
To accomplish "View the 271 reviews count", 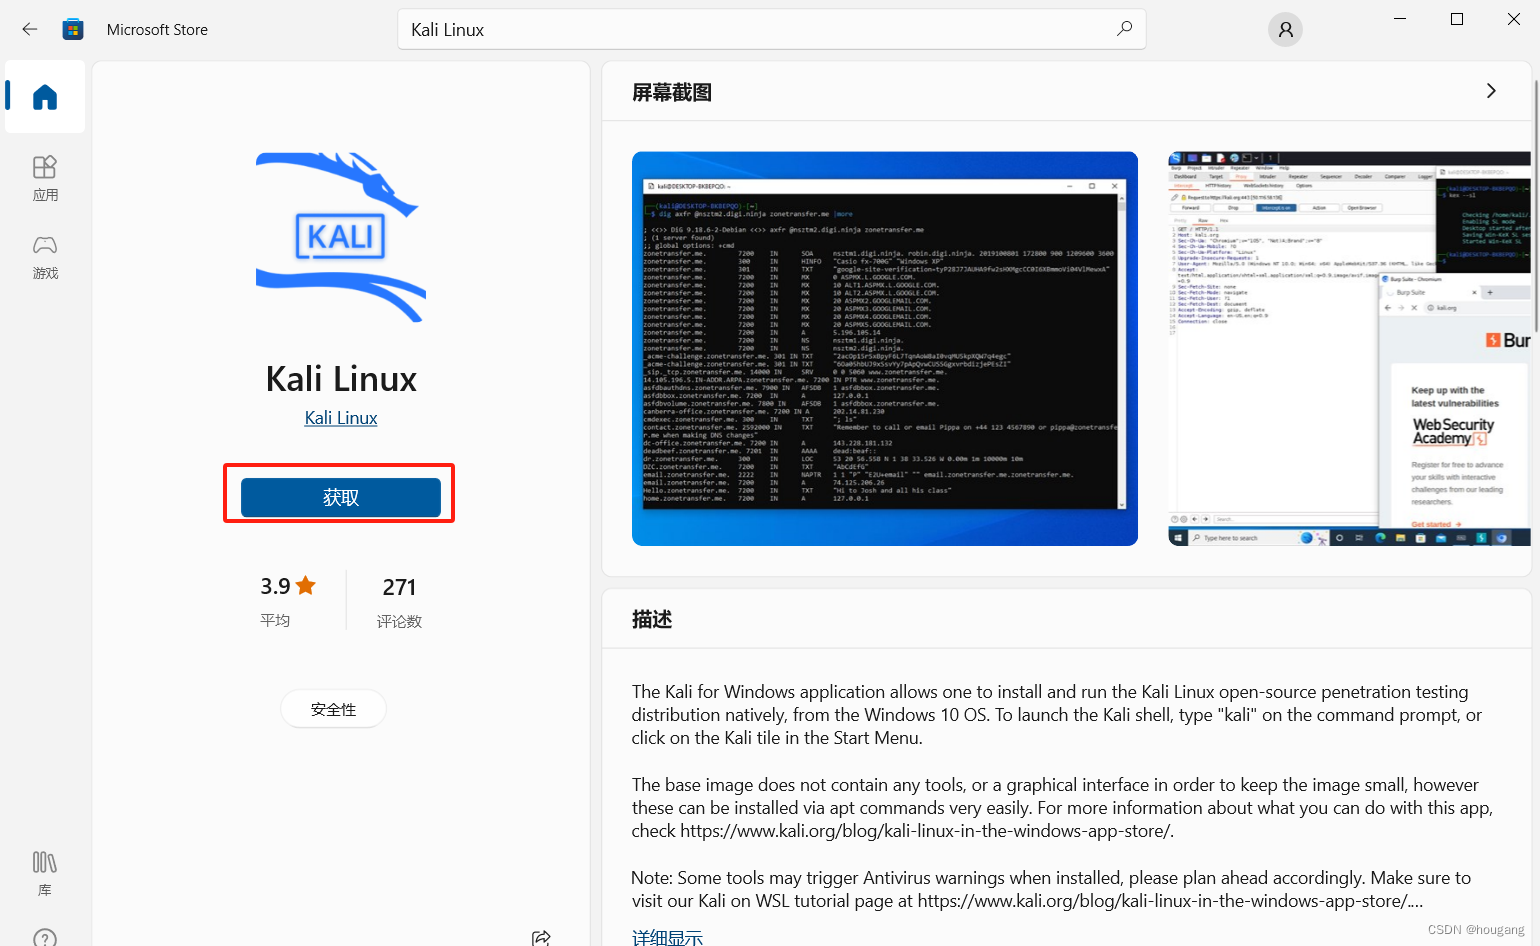I will [x=399, y=587].
